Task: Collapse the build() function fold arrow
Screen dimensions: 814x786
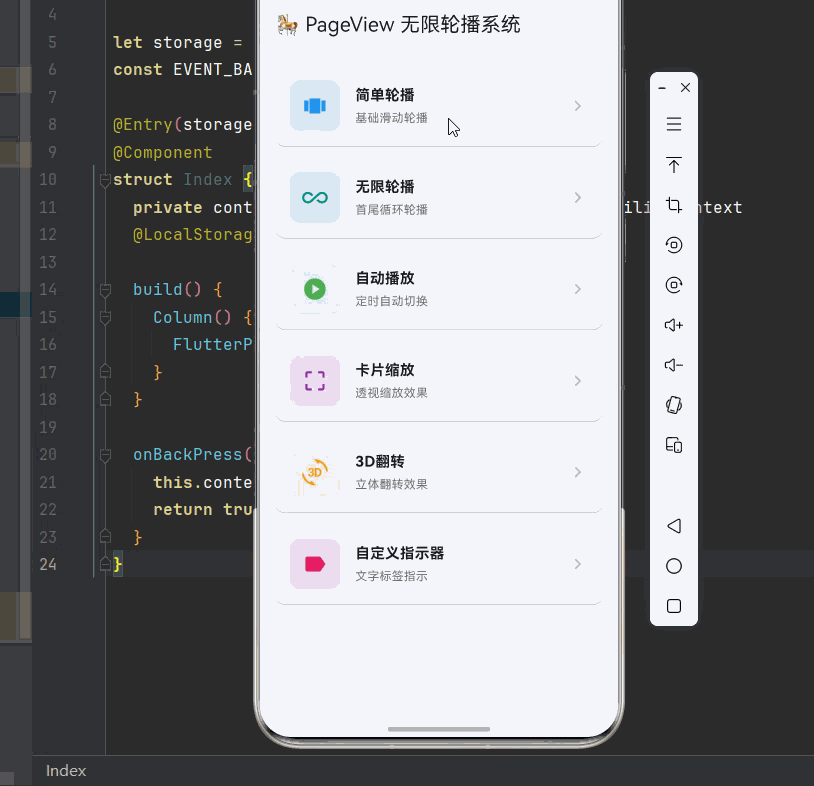Action: point(106,289)
